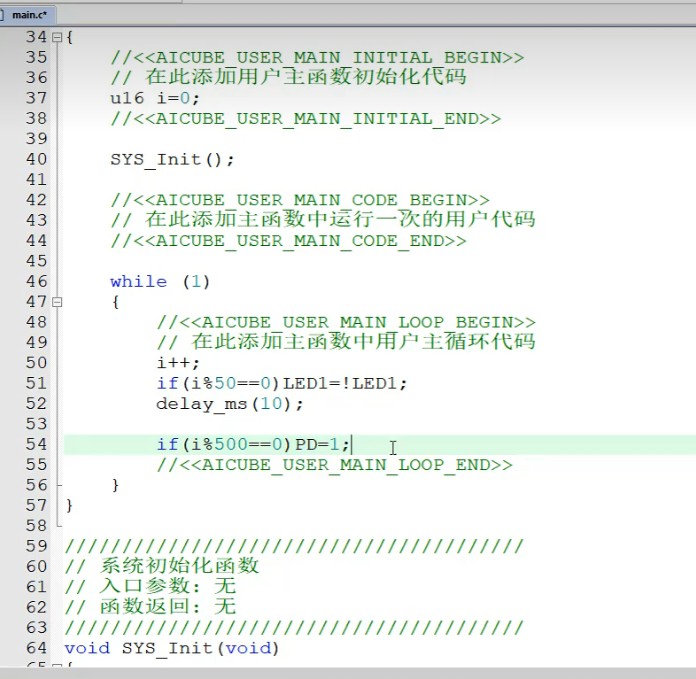This screenshot has width=696, height=679.
Task: Switch to the main.c* file tab
Action: coord(30,14)
